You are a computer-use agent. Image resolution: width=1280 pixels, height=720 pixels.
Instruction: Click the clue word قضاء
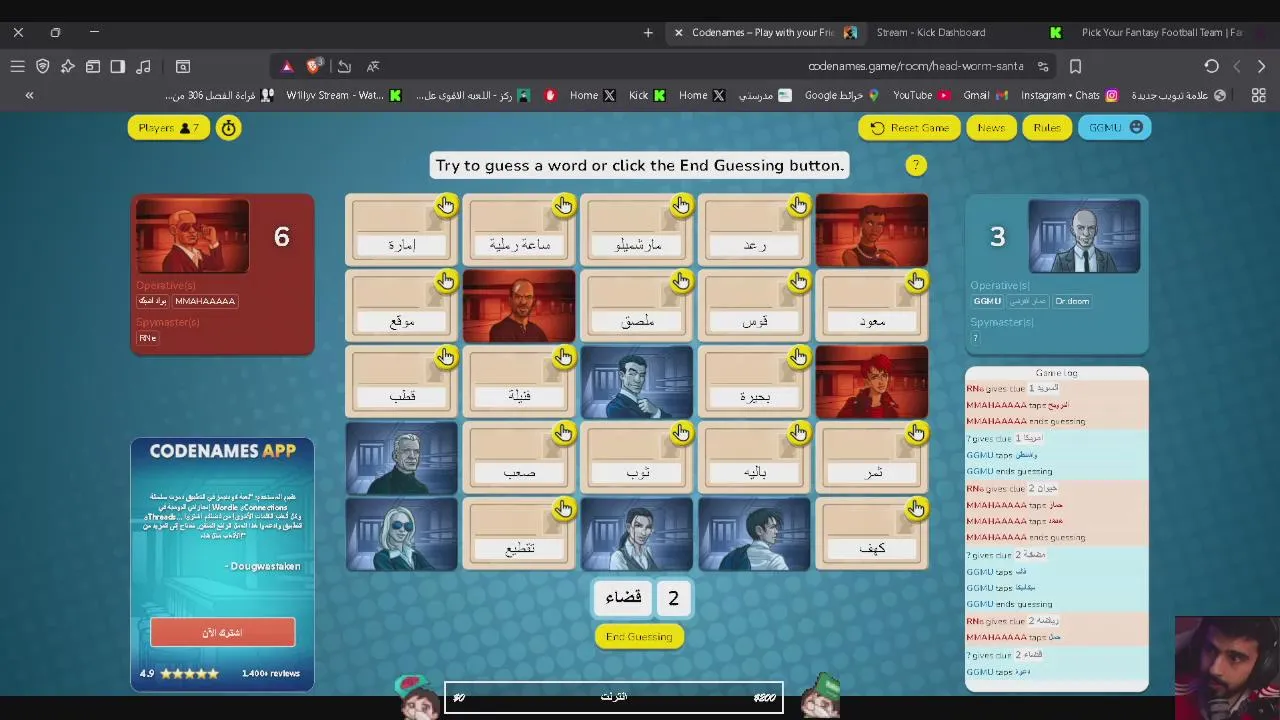click(x=624, y=598)
